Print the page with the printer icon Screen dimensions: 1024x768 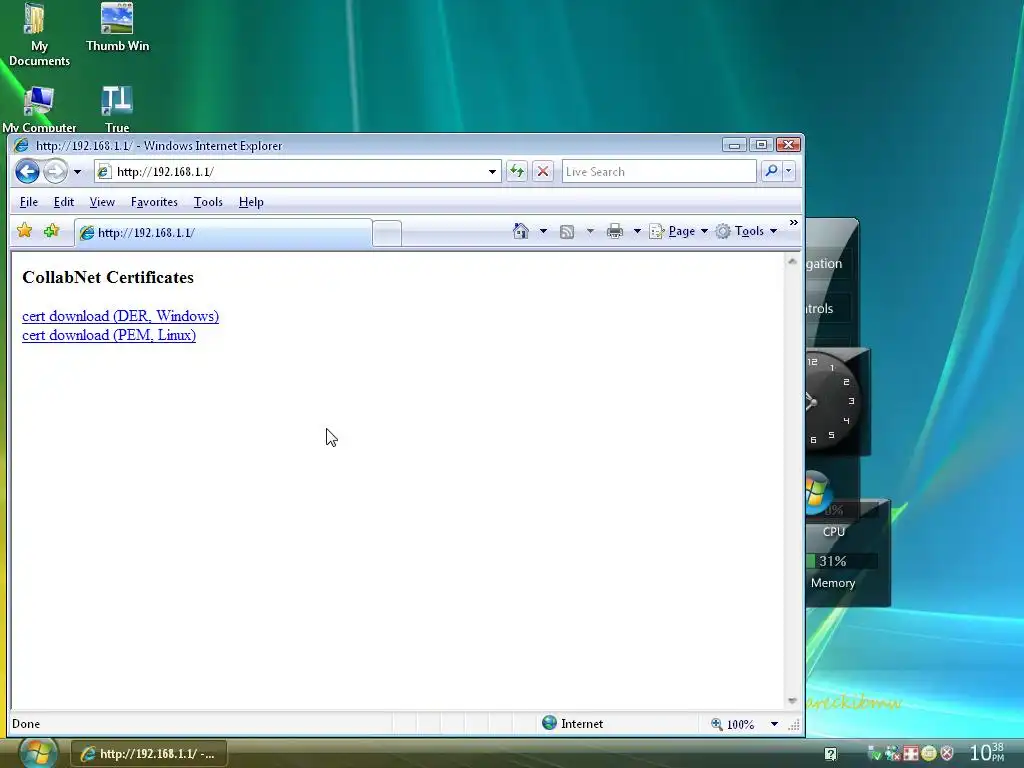615,231
